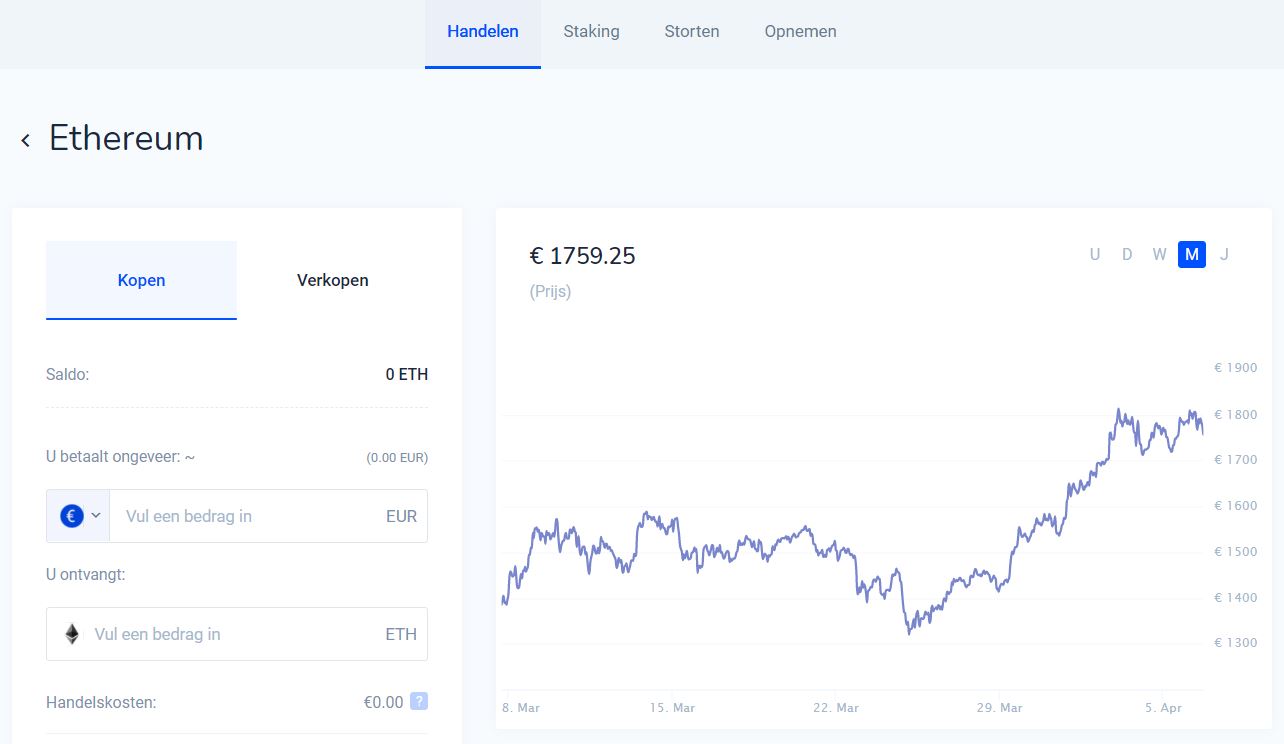
Task: Switch the chart to weekly W view
Action: (1159, 255)
